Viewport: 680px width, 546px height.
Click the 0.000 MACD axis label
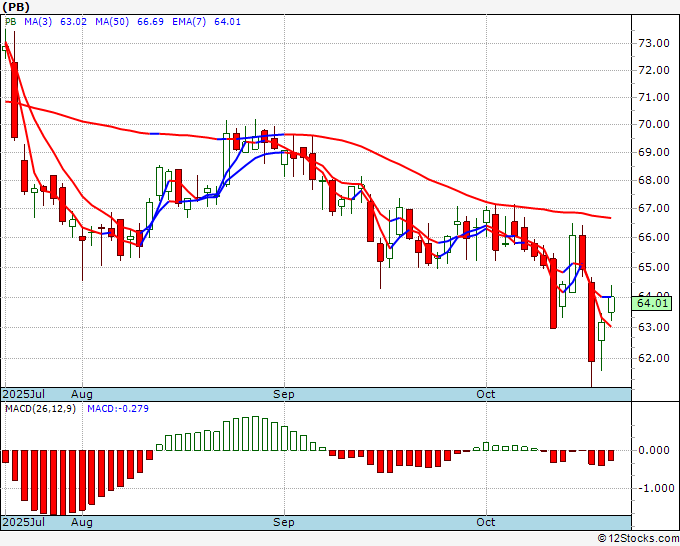[654, 450]
